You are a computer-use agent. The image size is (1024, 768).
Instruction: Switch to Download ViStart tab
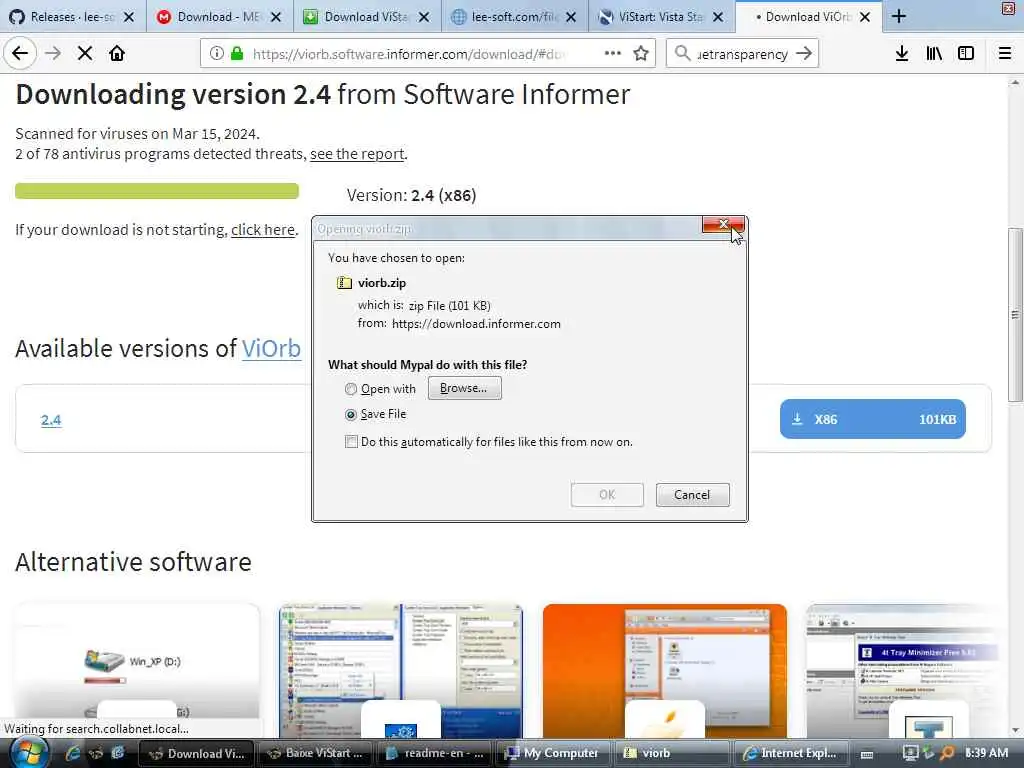pos(366,17)
